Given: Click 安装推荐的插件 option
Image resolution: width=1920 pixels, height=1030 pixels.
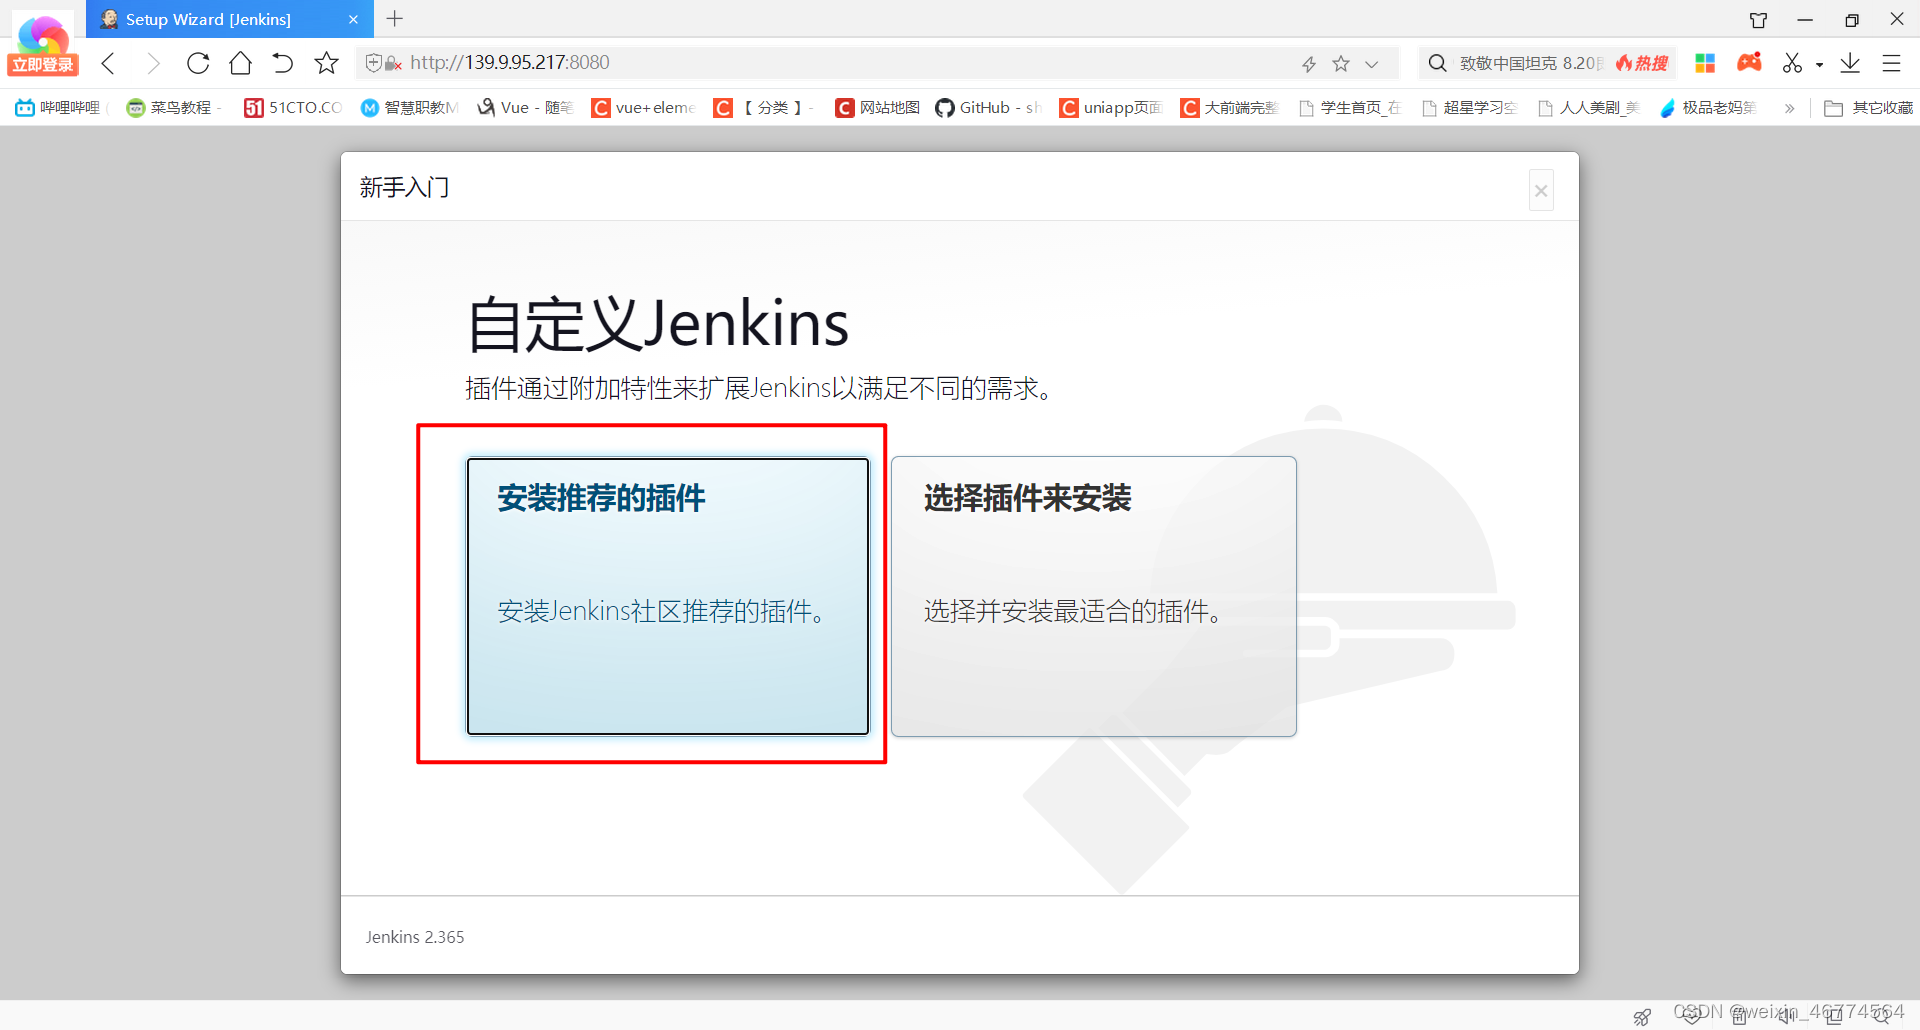Looking at the screenshot, I should tap(668, 597).
